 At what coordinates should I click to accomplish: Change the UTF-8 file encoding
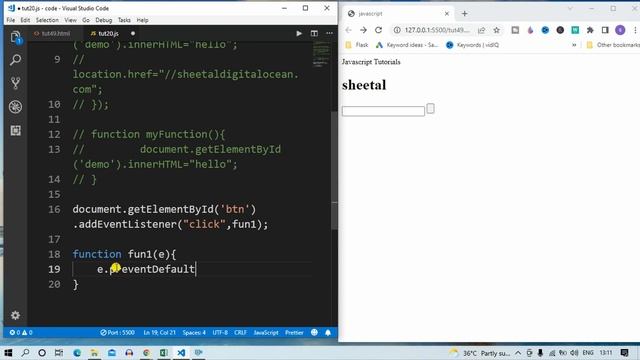(220, 333)
